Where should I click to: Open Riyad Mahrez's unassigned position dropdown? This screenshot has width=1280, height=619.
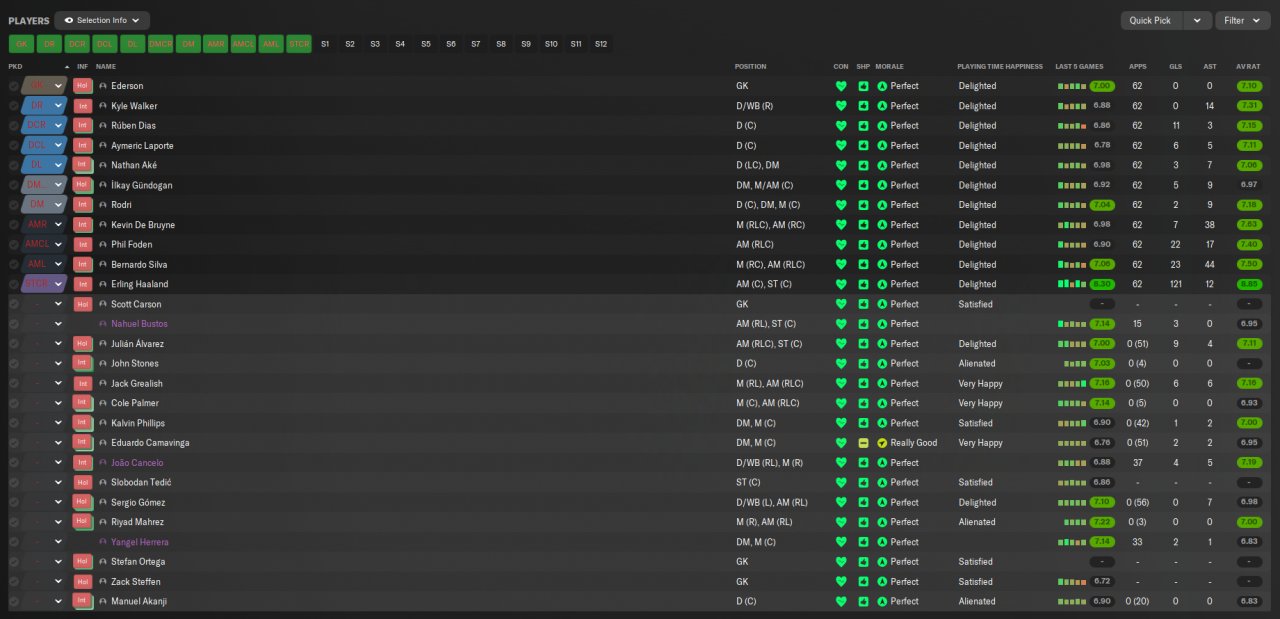point(58,522)
